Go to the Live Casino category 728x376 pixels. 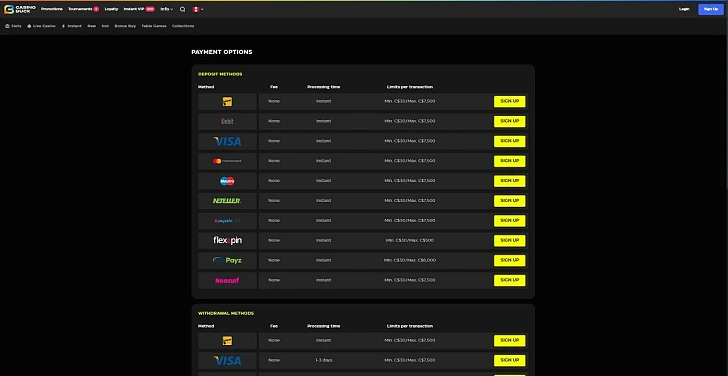pos(41,26)
